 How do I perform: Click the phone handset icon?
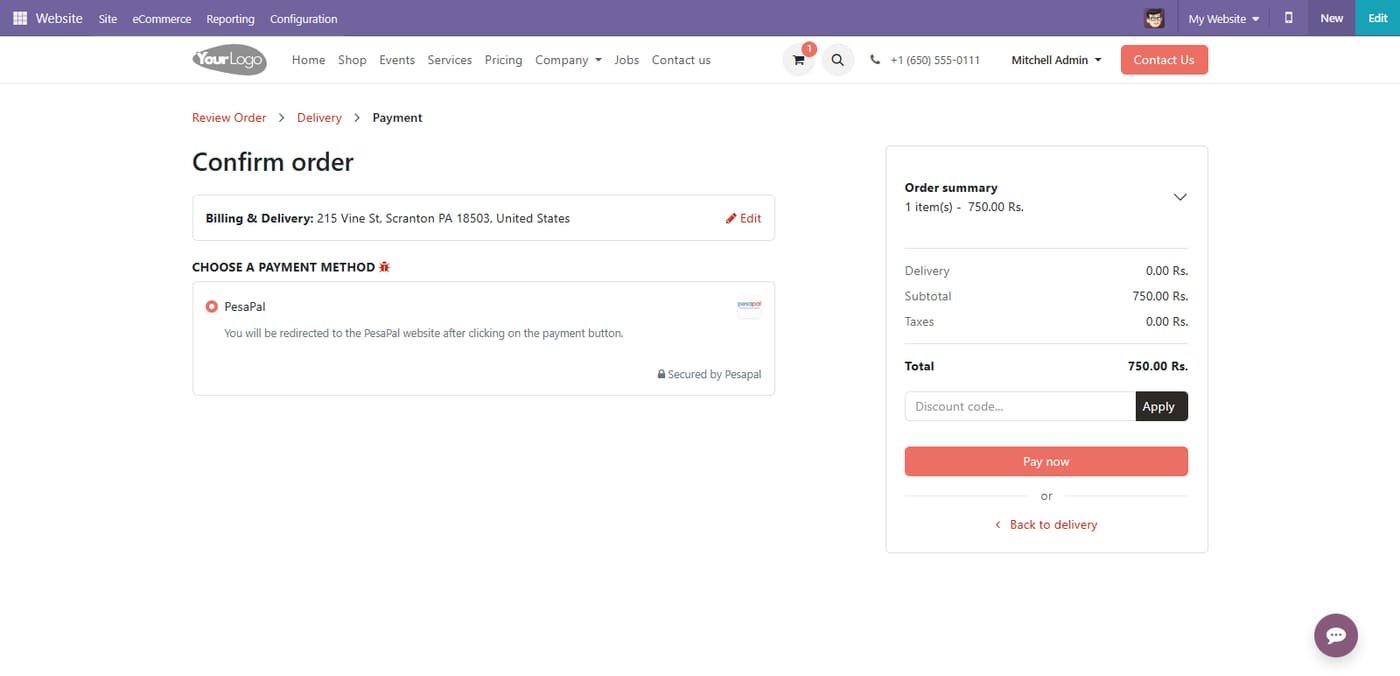pyautogui.click(x=875, y=60)
